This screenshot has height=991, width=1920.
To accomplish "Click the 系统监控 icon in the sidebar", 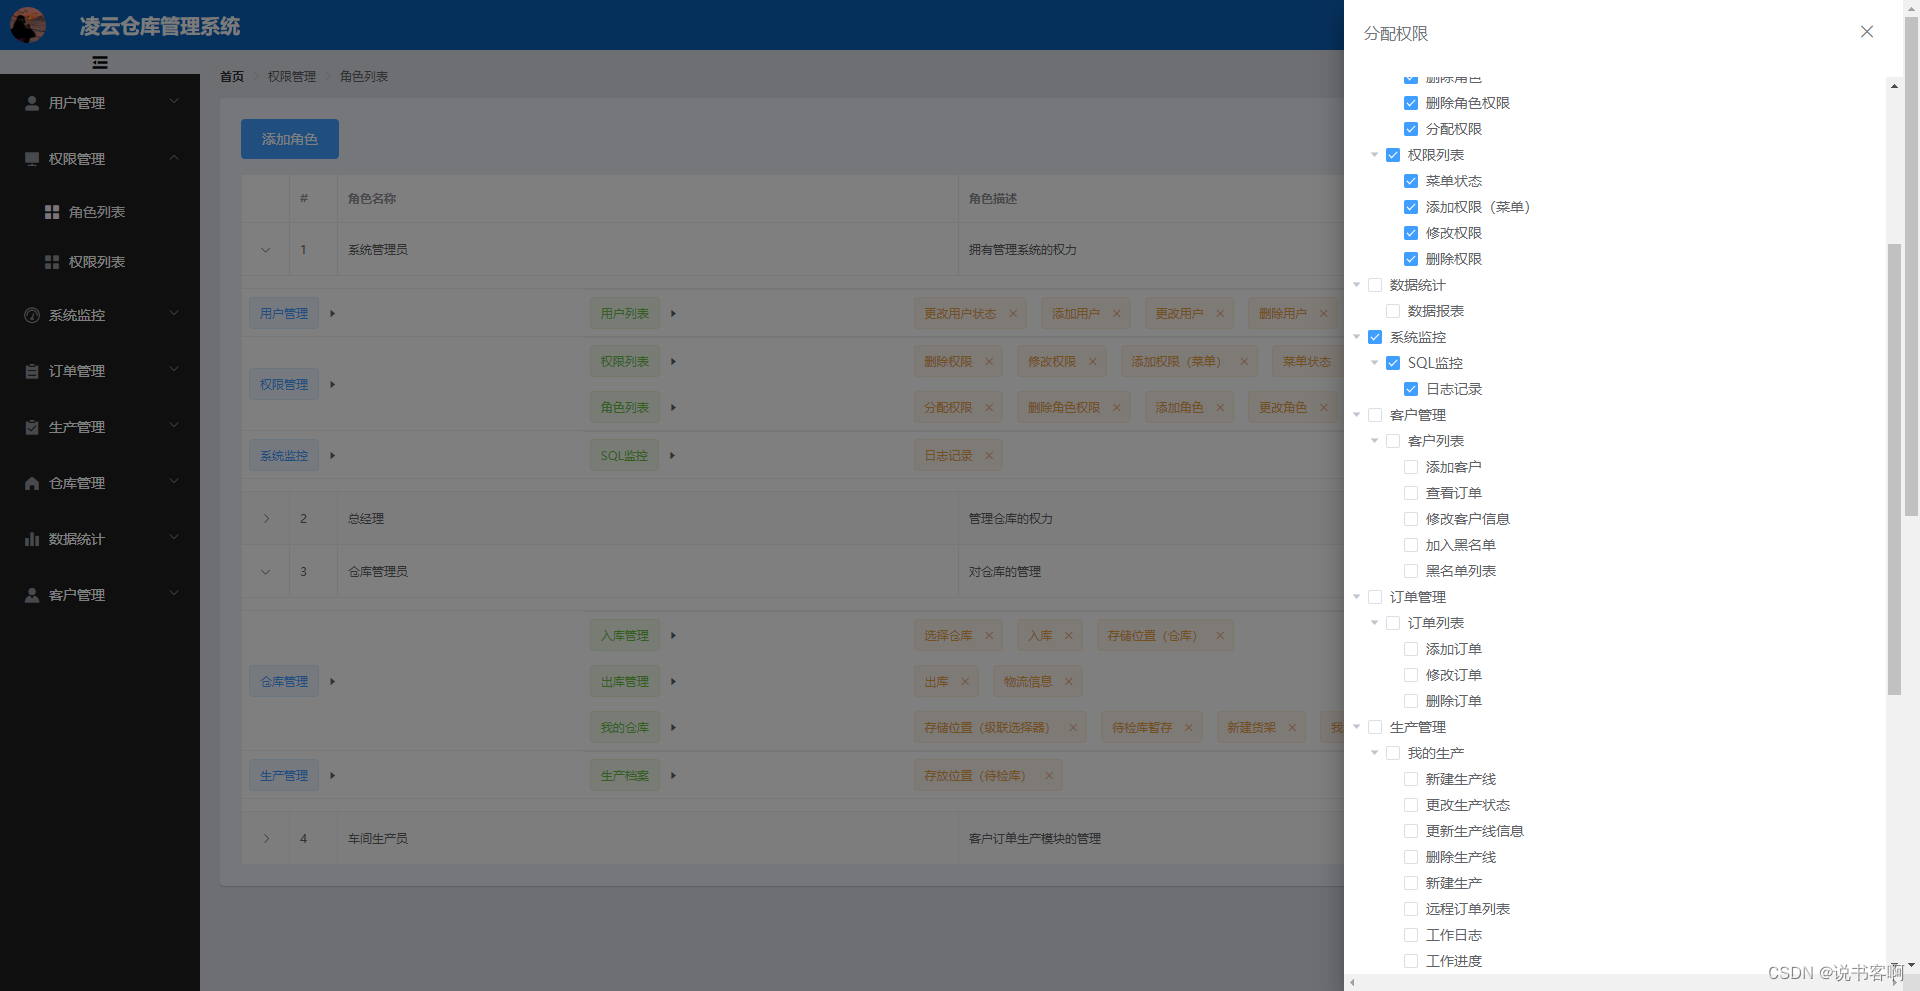I will pos(32,315).
